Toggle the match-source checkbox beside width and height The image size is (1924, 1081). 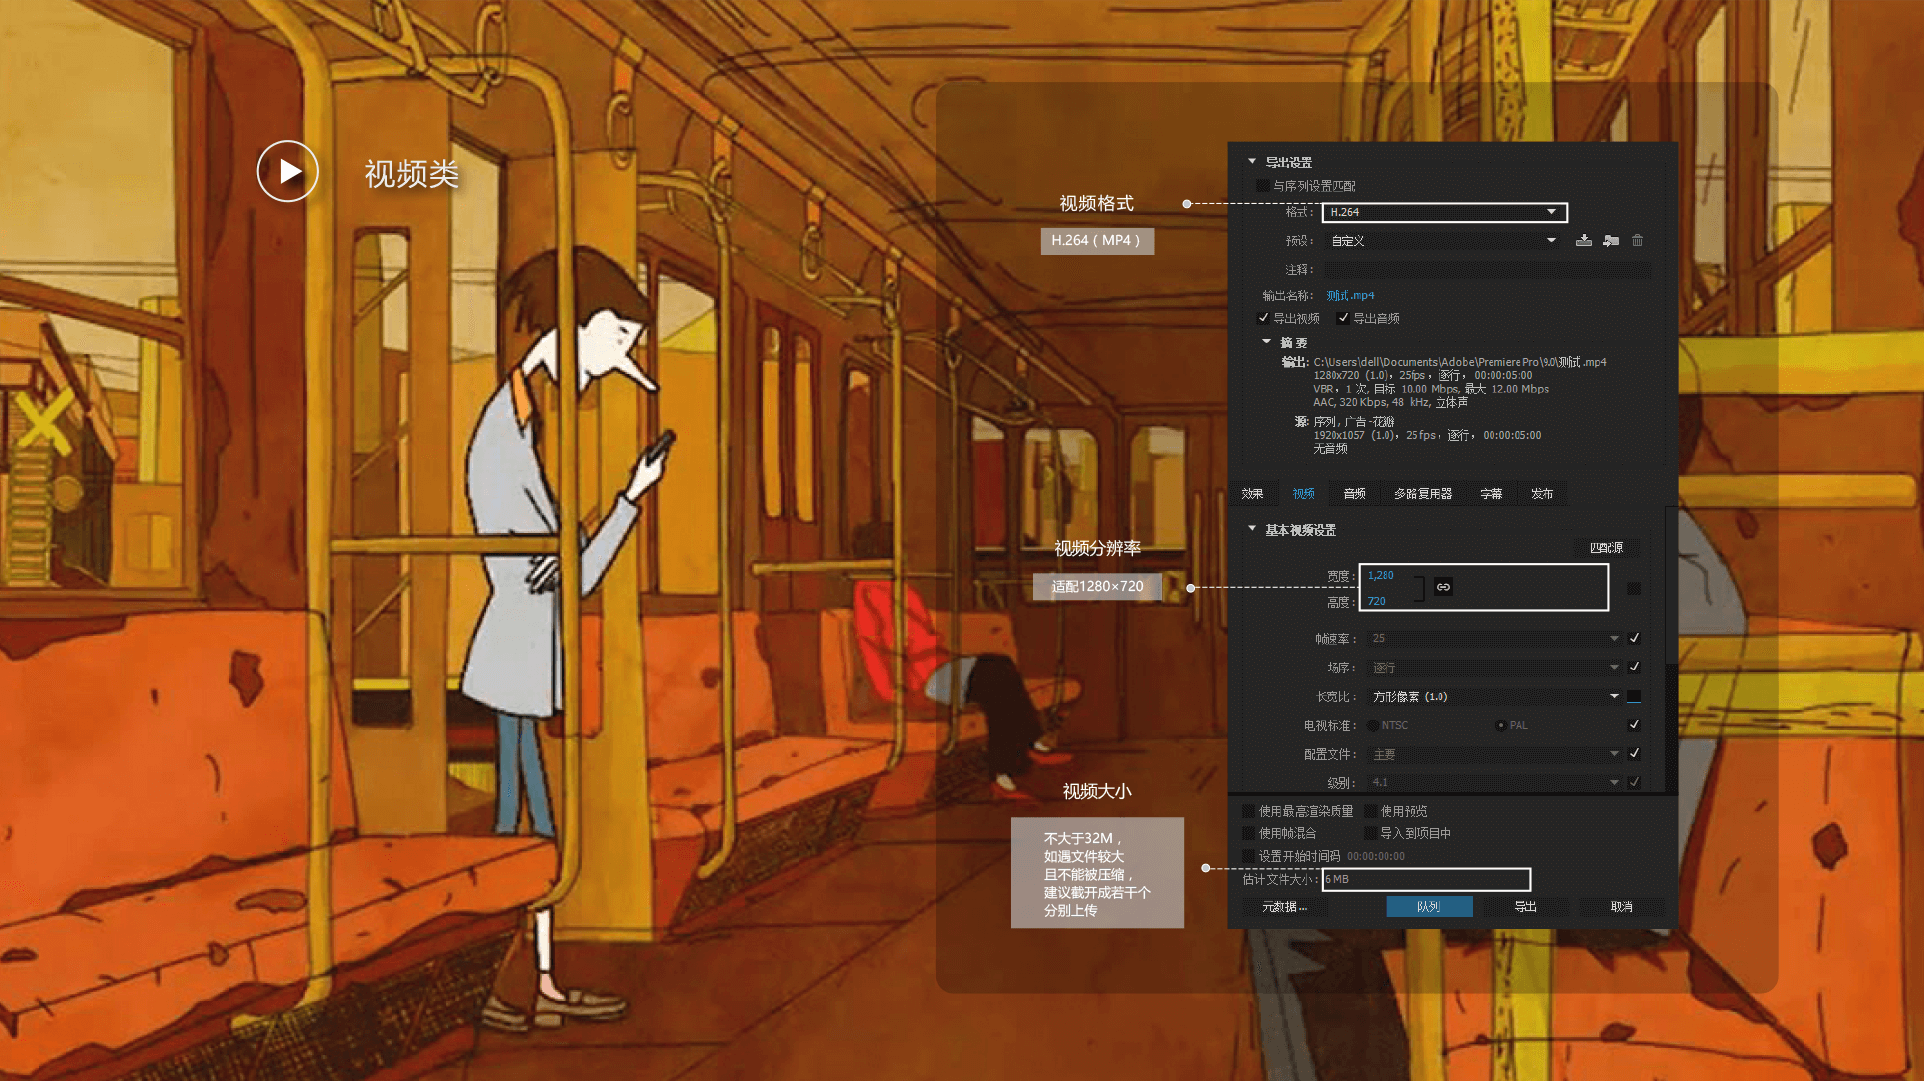point(1634,588)
